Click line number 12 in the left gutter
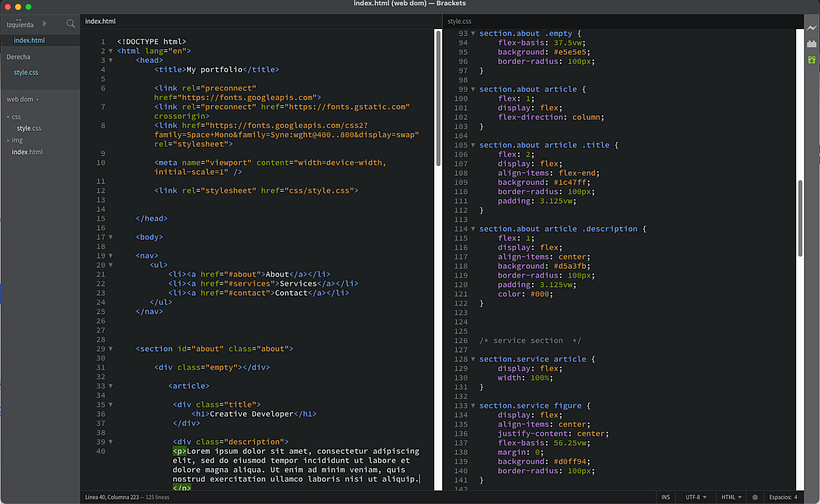 click(x=101, y=191)
